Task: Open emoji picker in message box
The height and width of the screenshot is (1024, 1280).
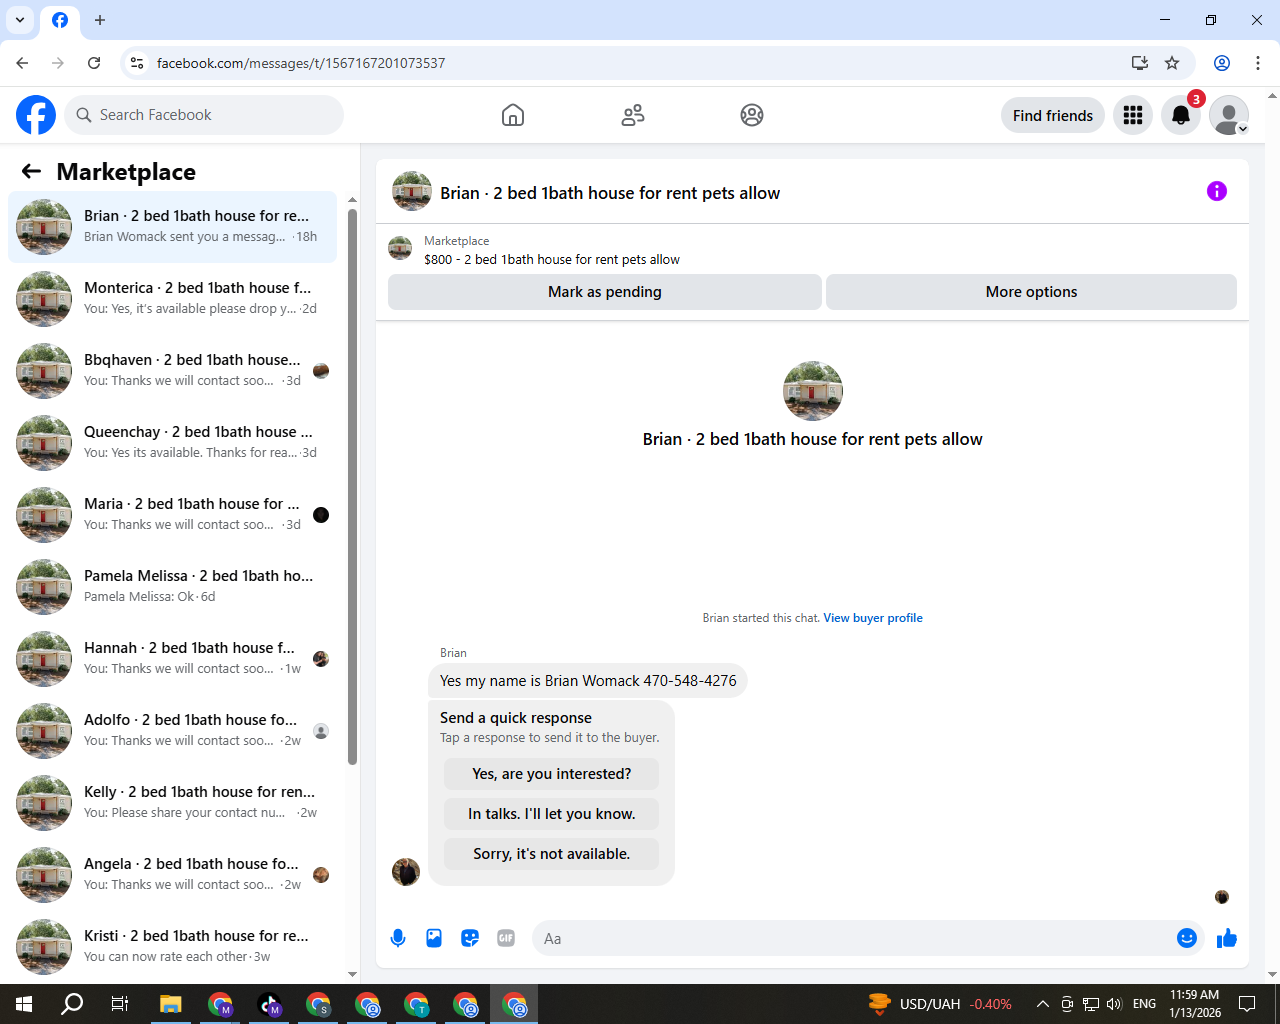Action: [x=1187, y=938]
